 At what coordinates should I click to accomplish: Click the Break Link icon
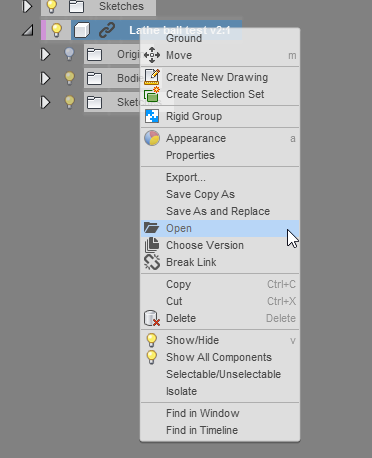[152, 262]
